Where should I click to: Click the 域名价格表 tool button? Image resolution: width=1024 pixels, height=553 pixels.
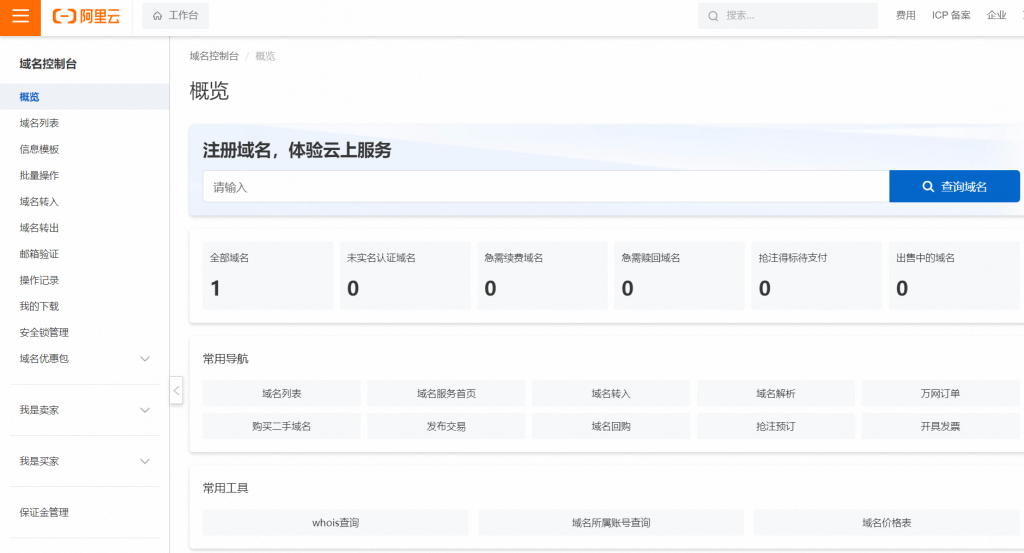[x=886, y=522]
